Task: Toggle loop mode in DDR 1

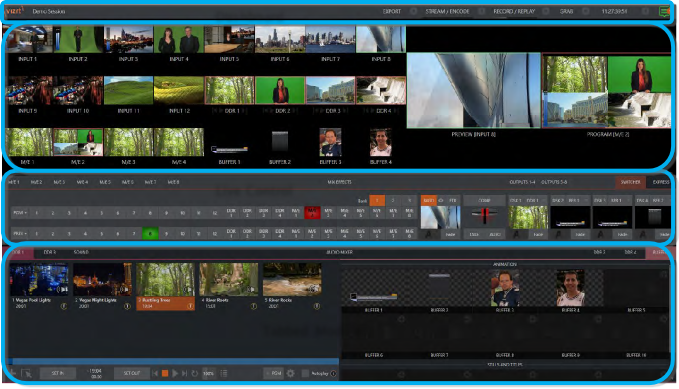Action: 195,373
